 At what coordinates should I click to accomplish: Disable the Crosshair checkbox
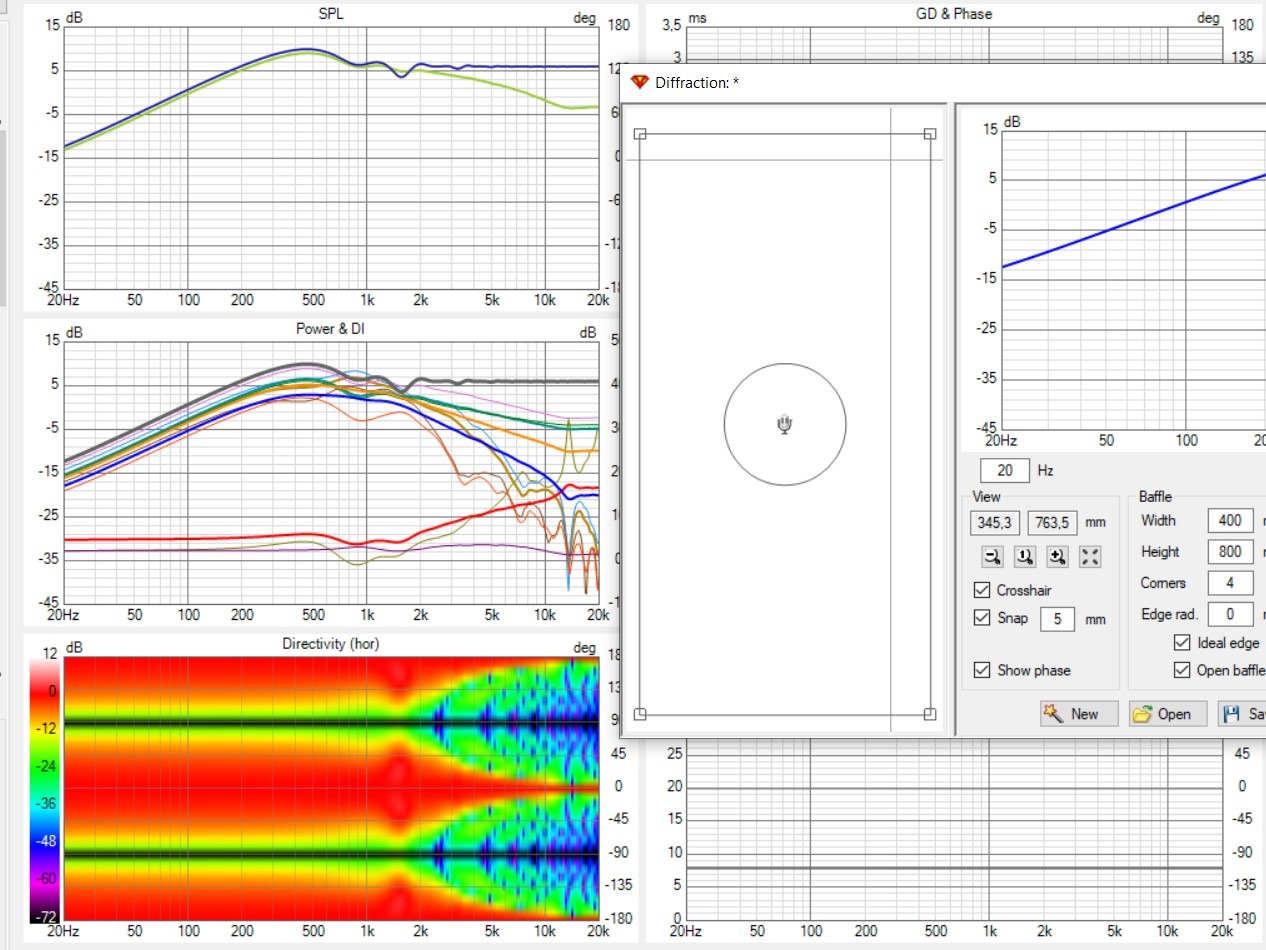(x=982, y=590)
